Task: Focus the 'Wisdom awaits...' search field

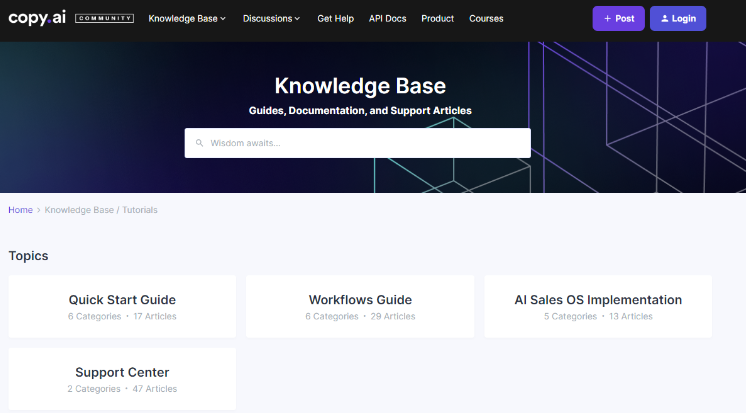Action: pyautogui.click(x=365, y=143)
